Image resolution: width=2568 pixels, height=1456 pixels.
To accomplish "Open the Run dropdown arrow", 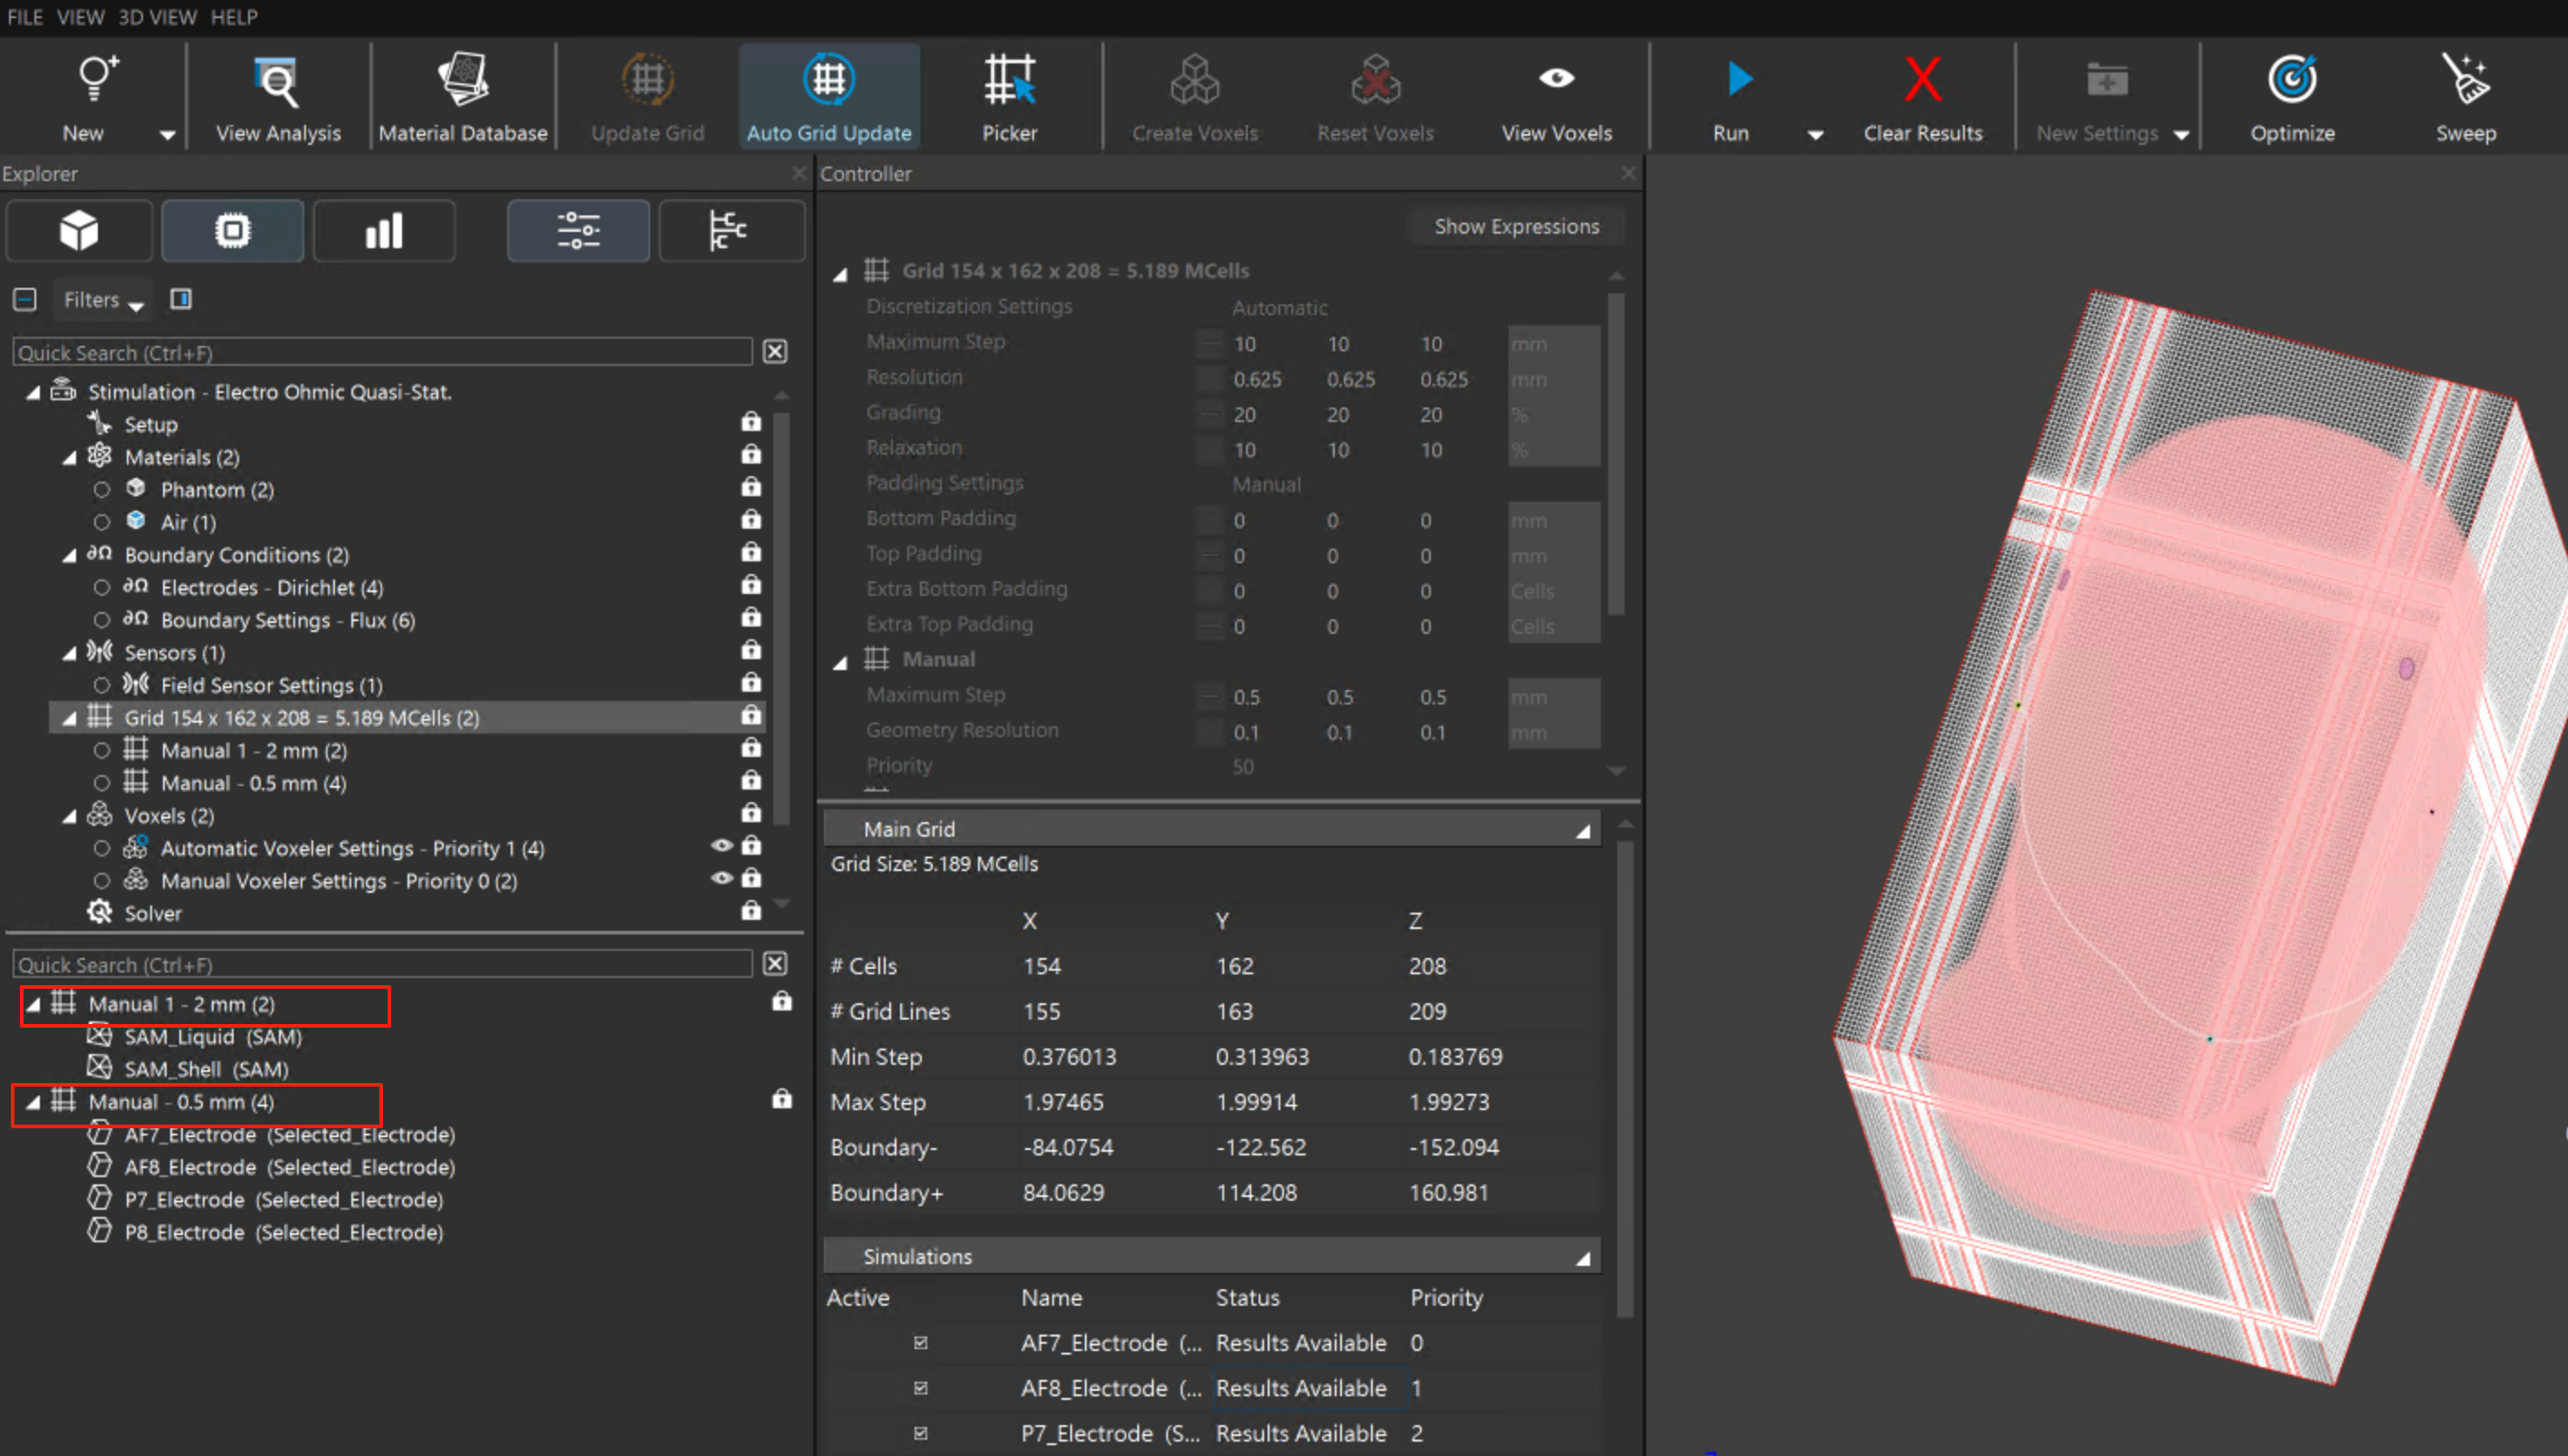I will coord(1815,134).
